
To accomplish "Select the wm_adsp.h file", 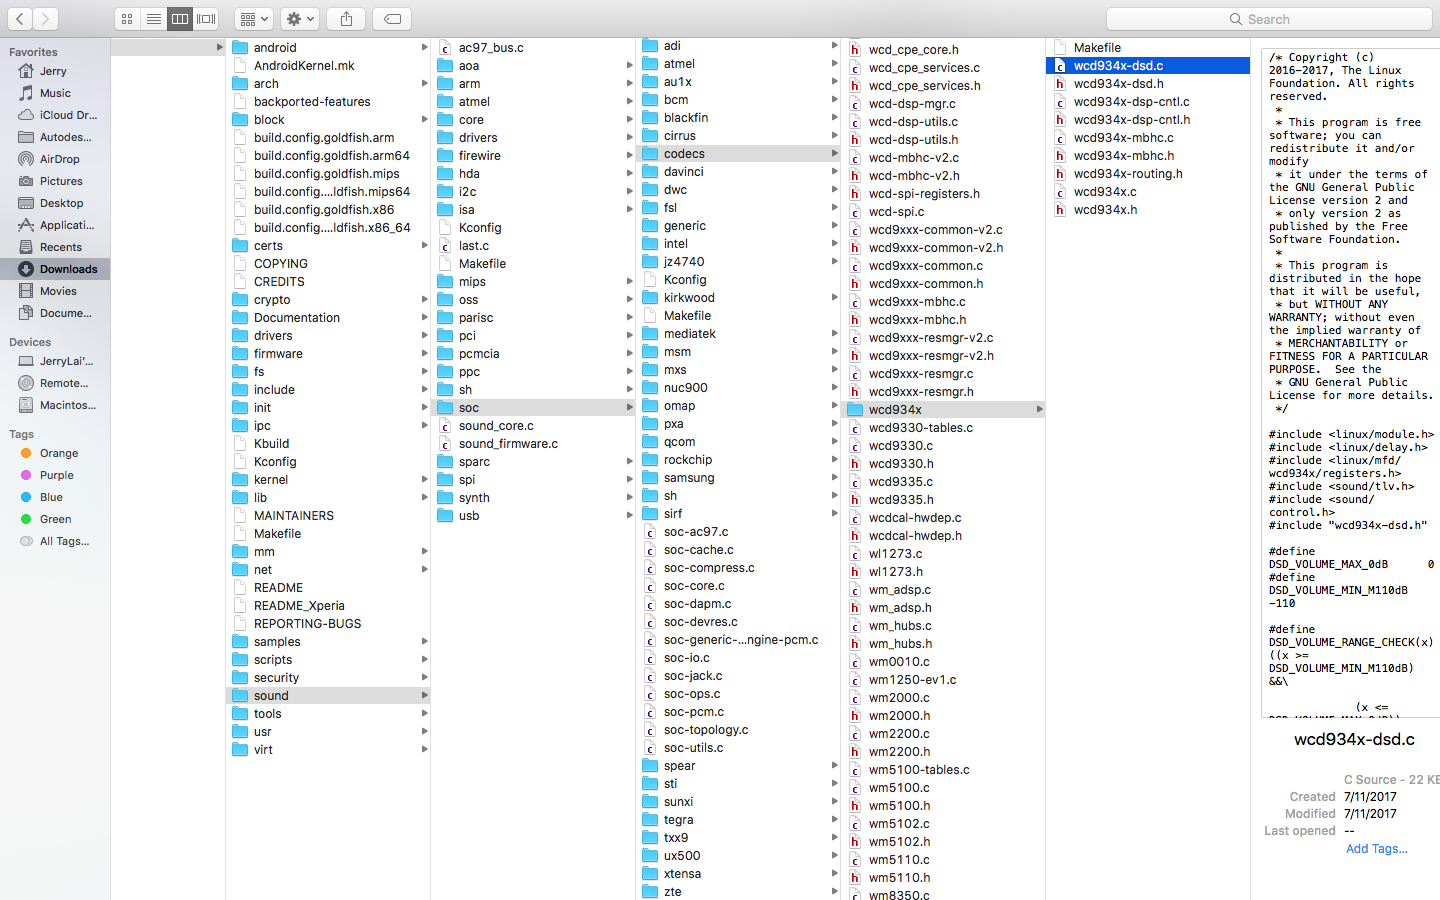I will (x=943, y=607).
